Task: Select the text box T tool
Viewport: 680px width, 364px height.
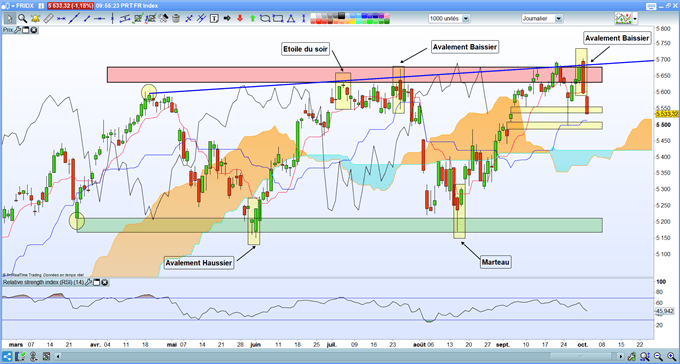Action: pyautogui.click(x=214, y=19)
